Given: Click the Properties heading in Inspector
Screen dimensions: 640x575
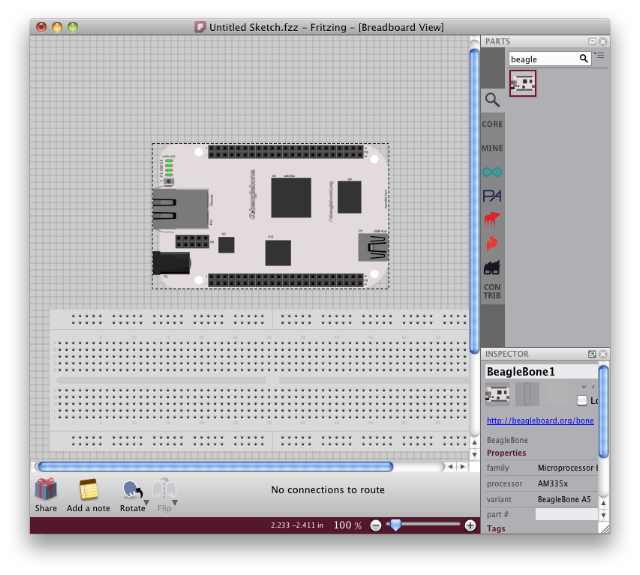Looking at the screenshot, I should 506,453.
